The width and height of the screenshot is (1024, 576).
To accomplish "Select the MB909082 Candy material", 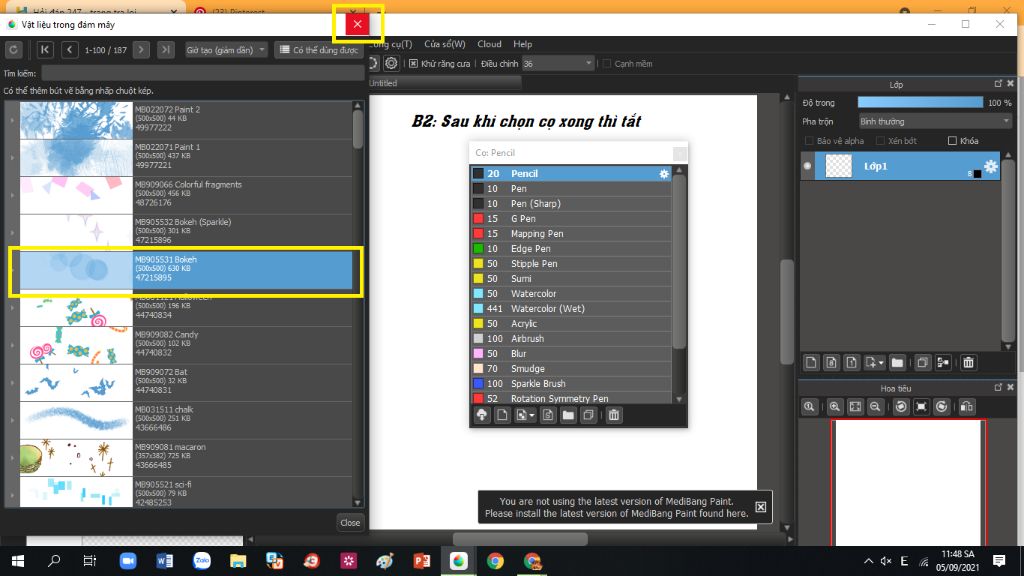I will coord(185,345).
